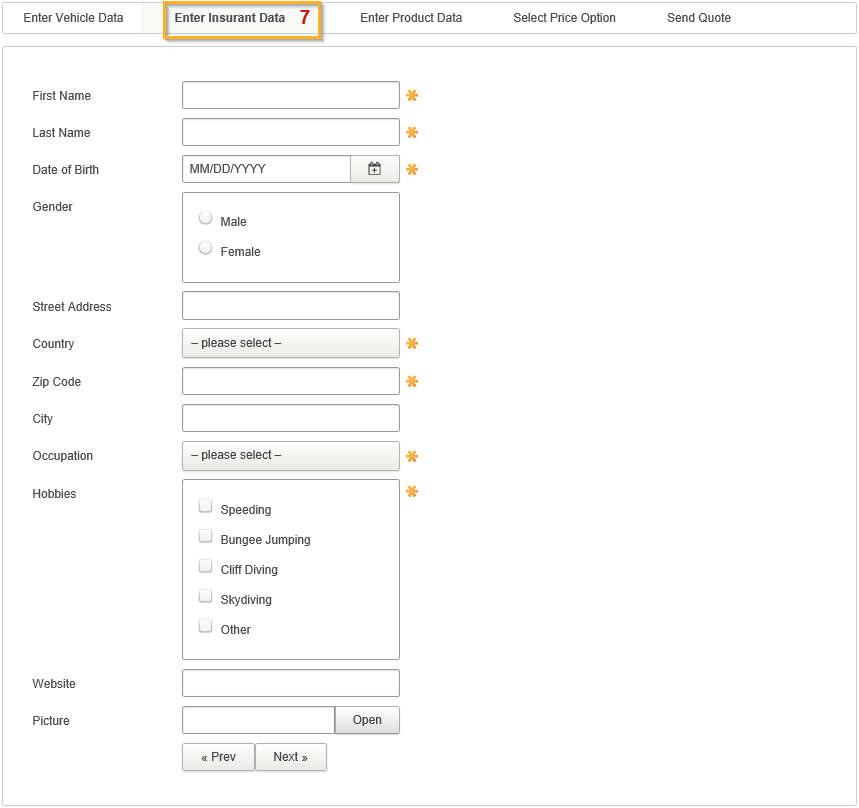
Task: Open the Occupation dropdown list
Action: coord(290,455)
